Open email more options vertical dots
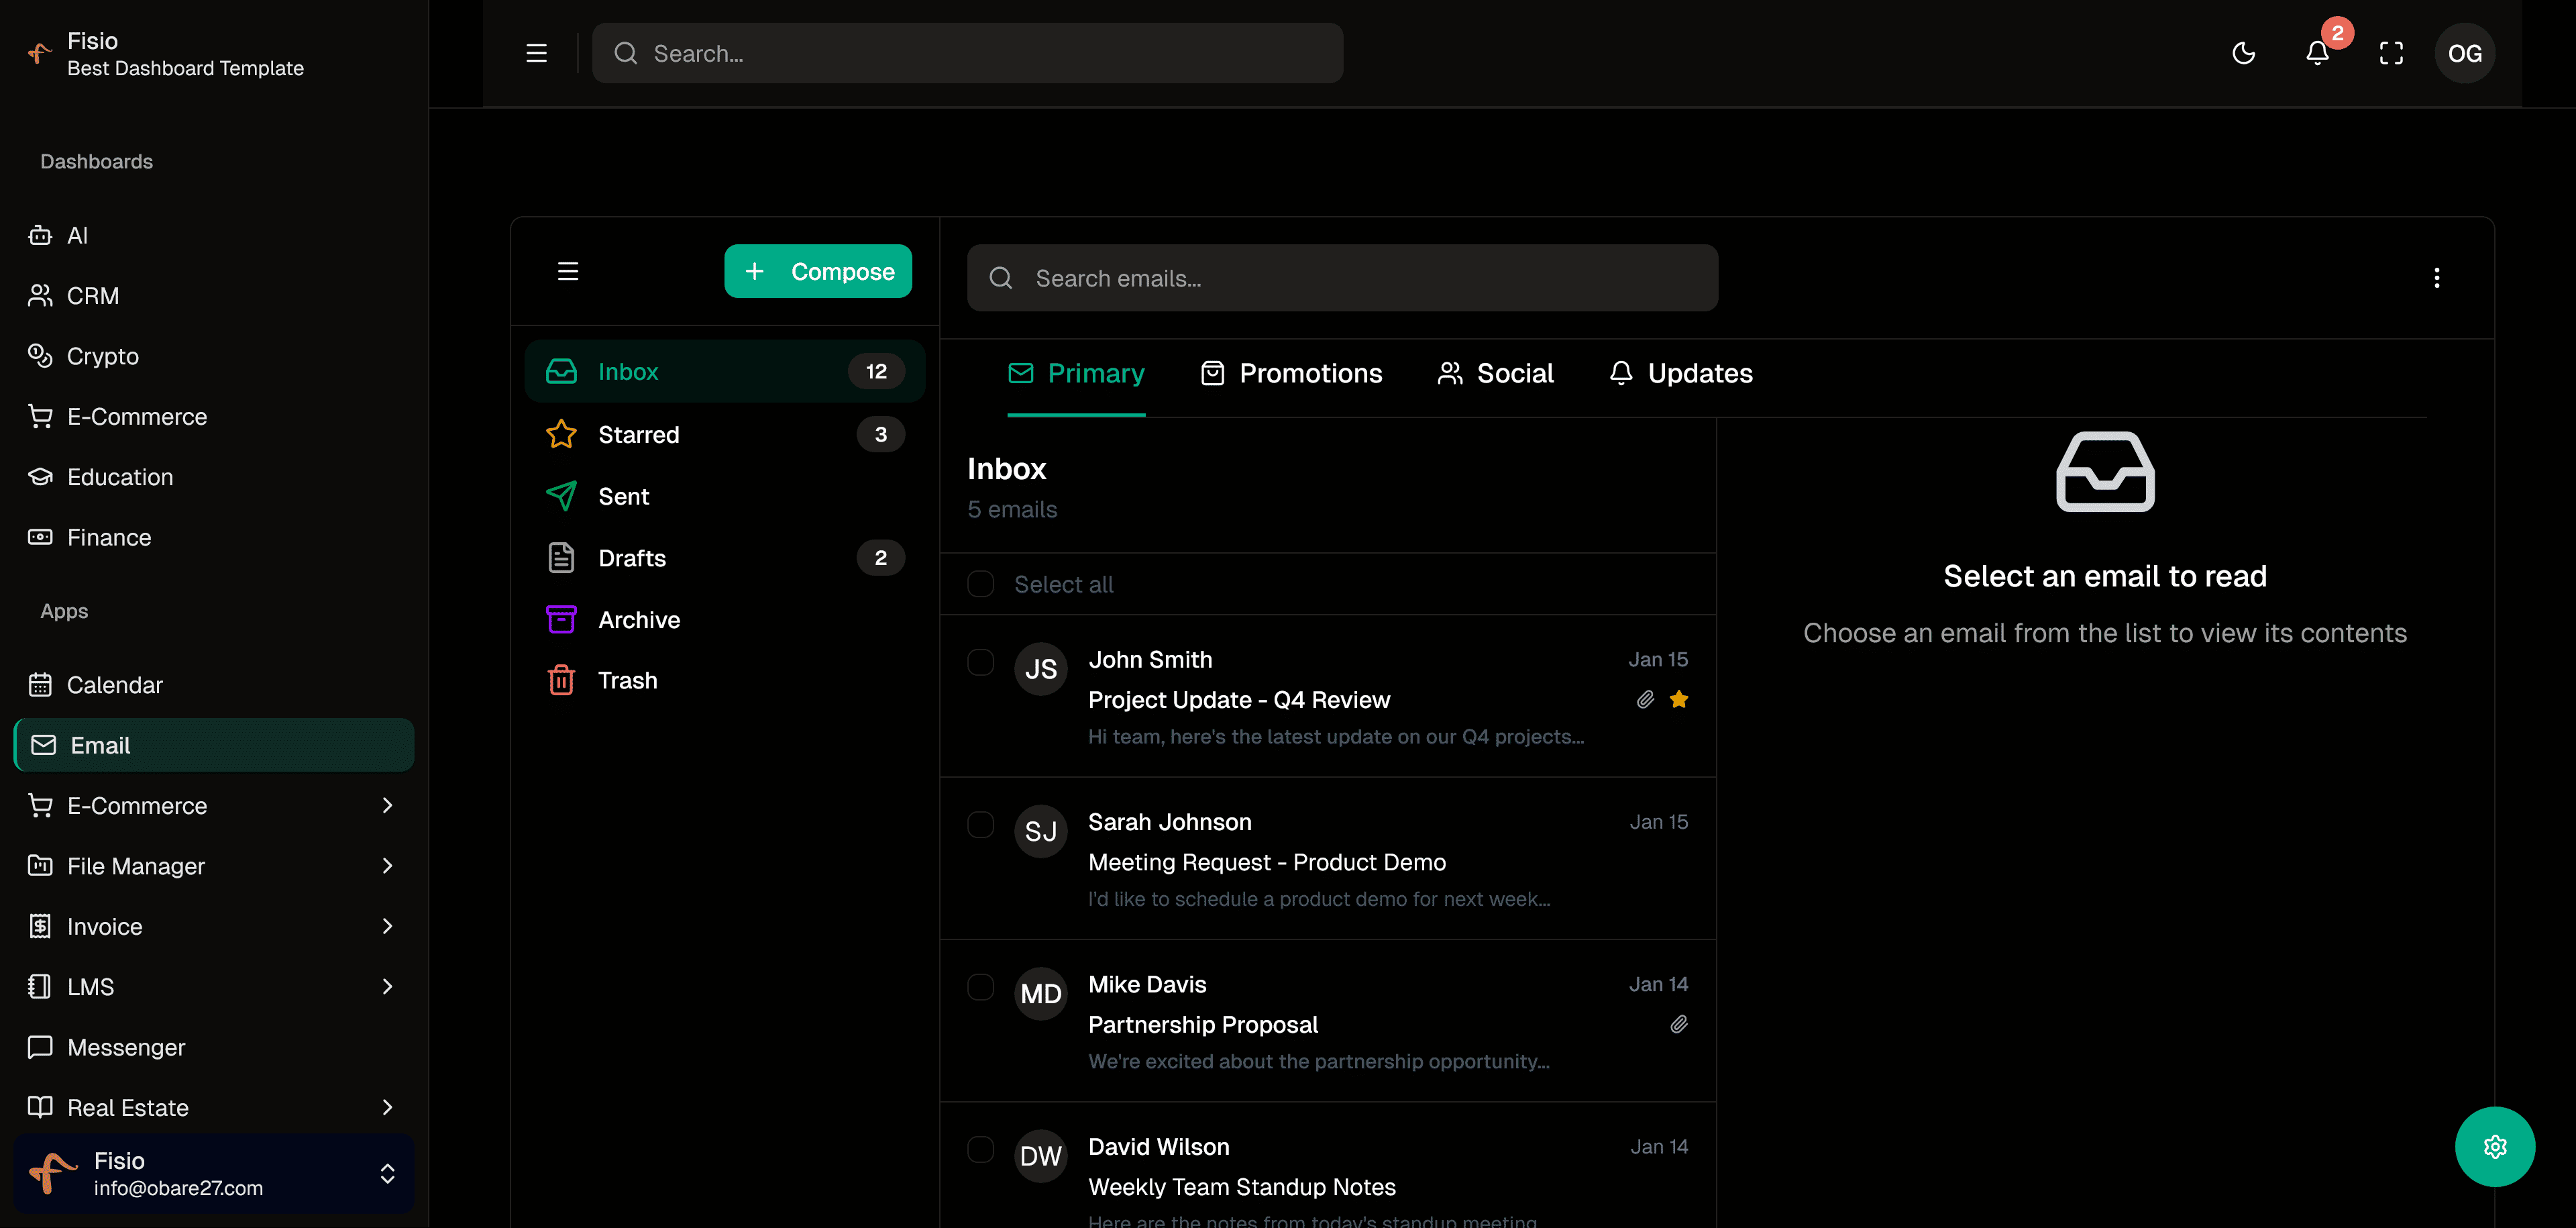Viewport: 2576px width, 1228px height. [x=2436, y=278]
